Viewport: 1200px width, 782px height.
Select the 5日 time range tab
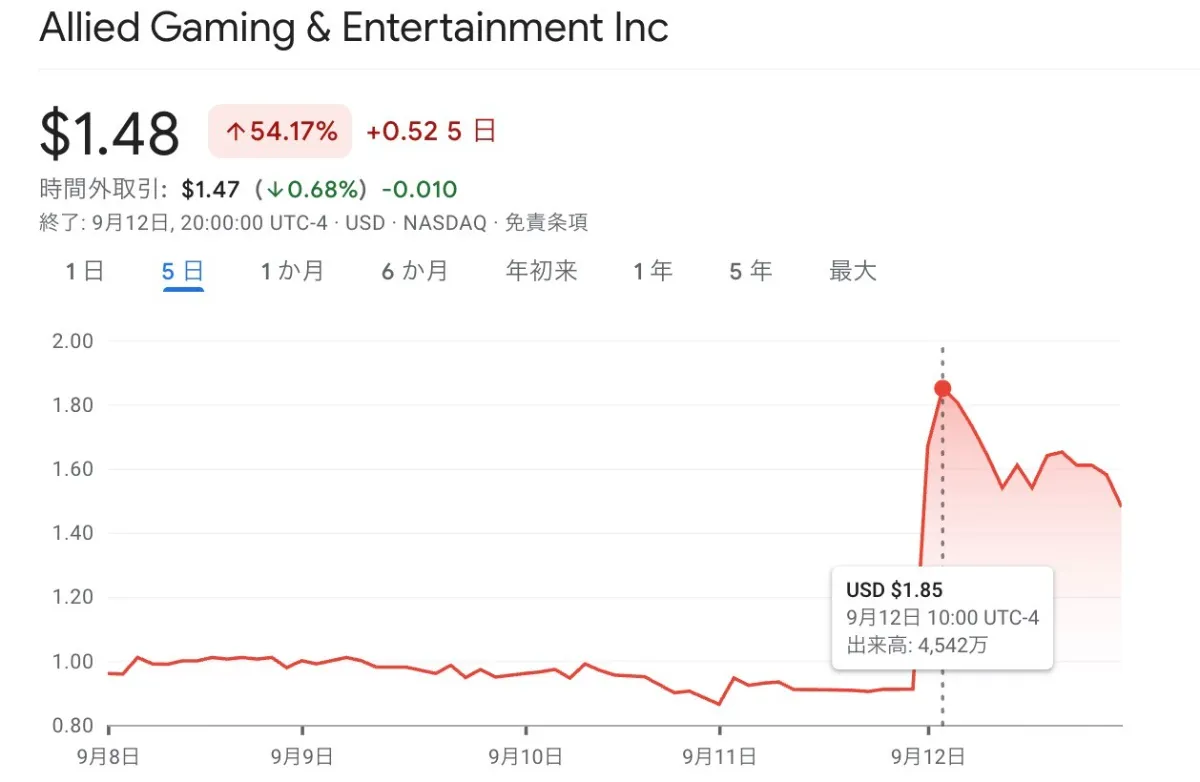point(183,270)
